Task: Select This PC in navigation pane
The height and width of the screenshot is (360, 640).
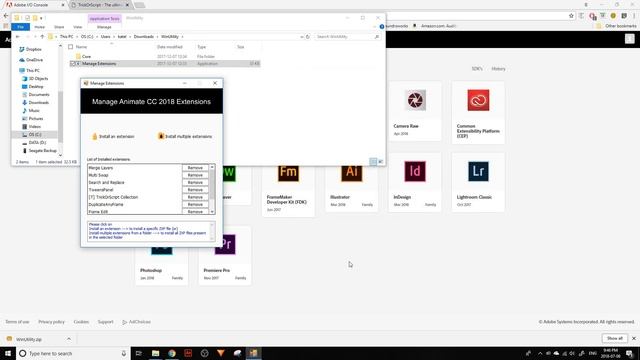Action: pos(33,71)
